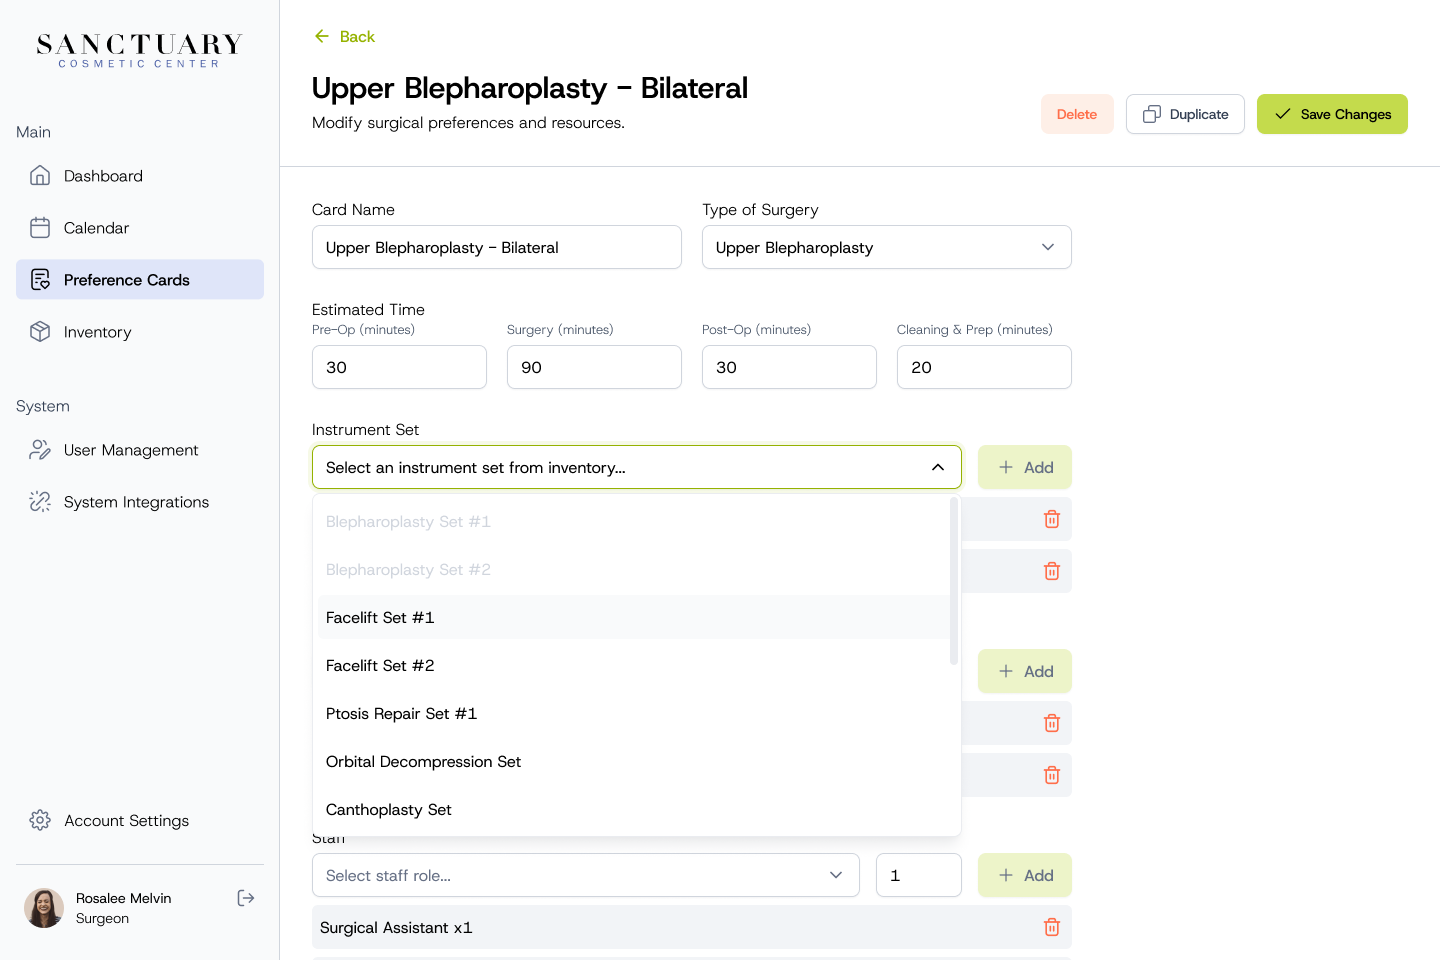Viewport: 1440px width, 960px height.
Task: Click the Calendar icon in the sidebar
Action: tap(40, 228)
